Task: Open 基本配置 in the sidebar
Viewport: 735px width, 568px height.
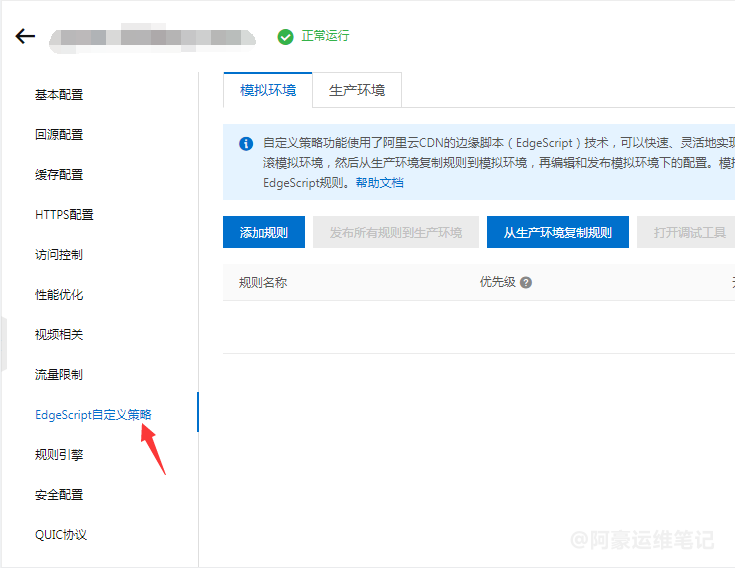Action: pos(59,95)
